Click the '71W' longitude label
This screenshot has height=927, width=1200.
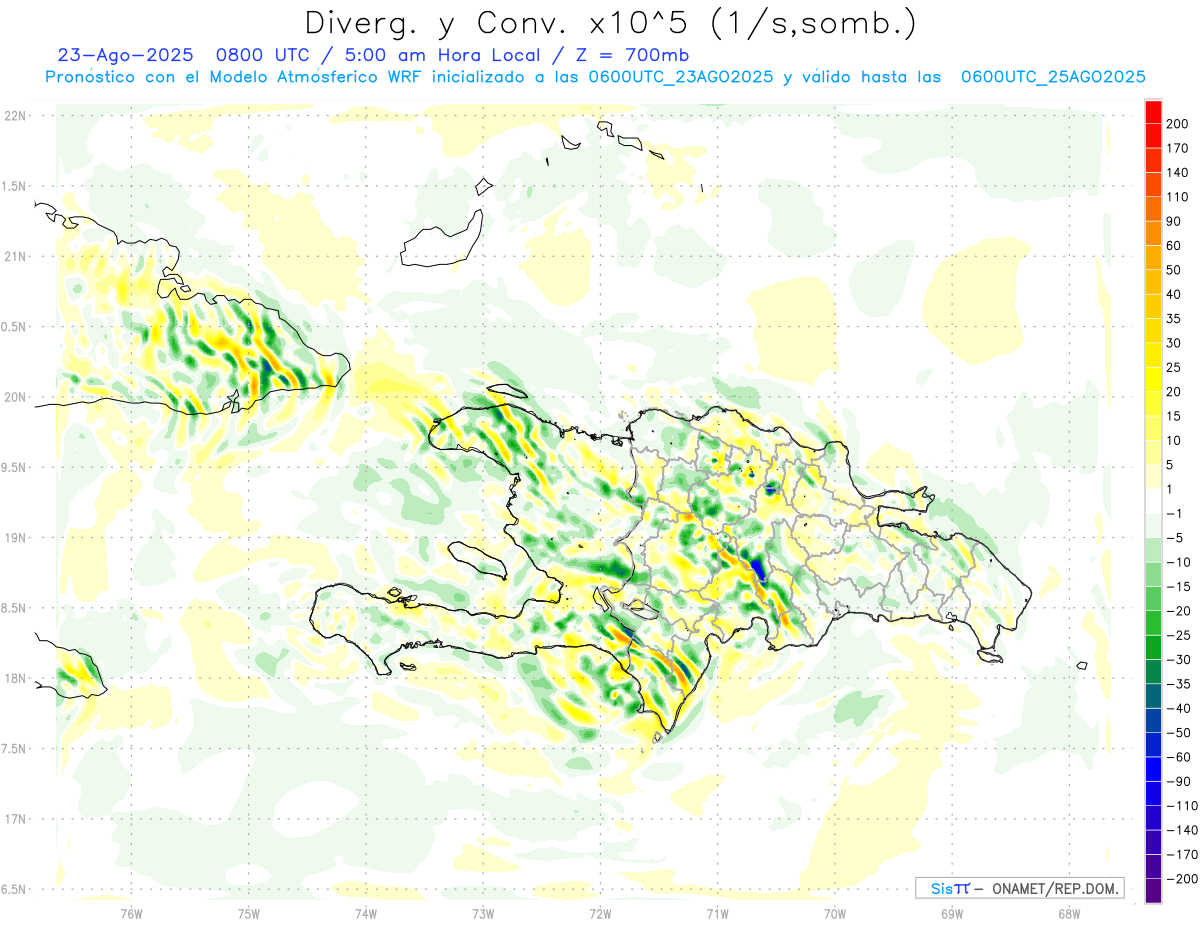tap(717, 913)
